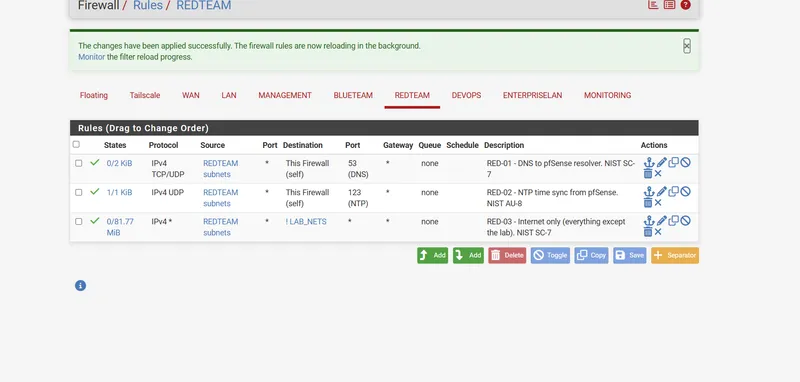
Task: Switch to the MONITORING tab
Action: 608,95
